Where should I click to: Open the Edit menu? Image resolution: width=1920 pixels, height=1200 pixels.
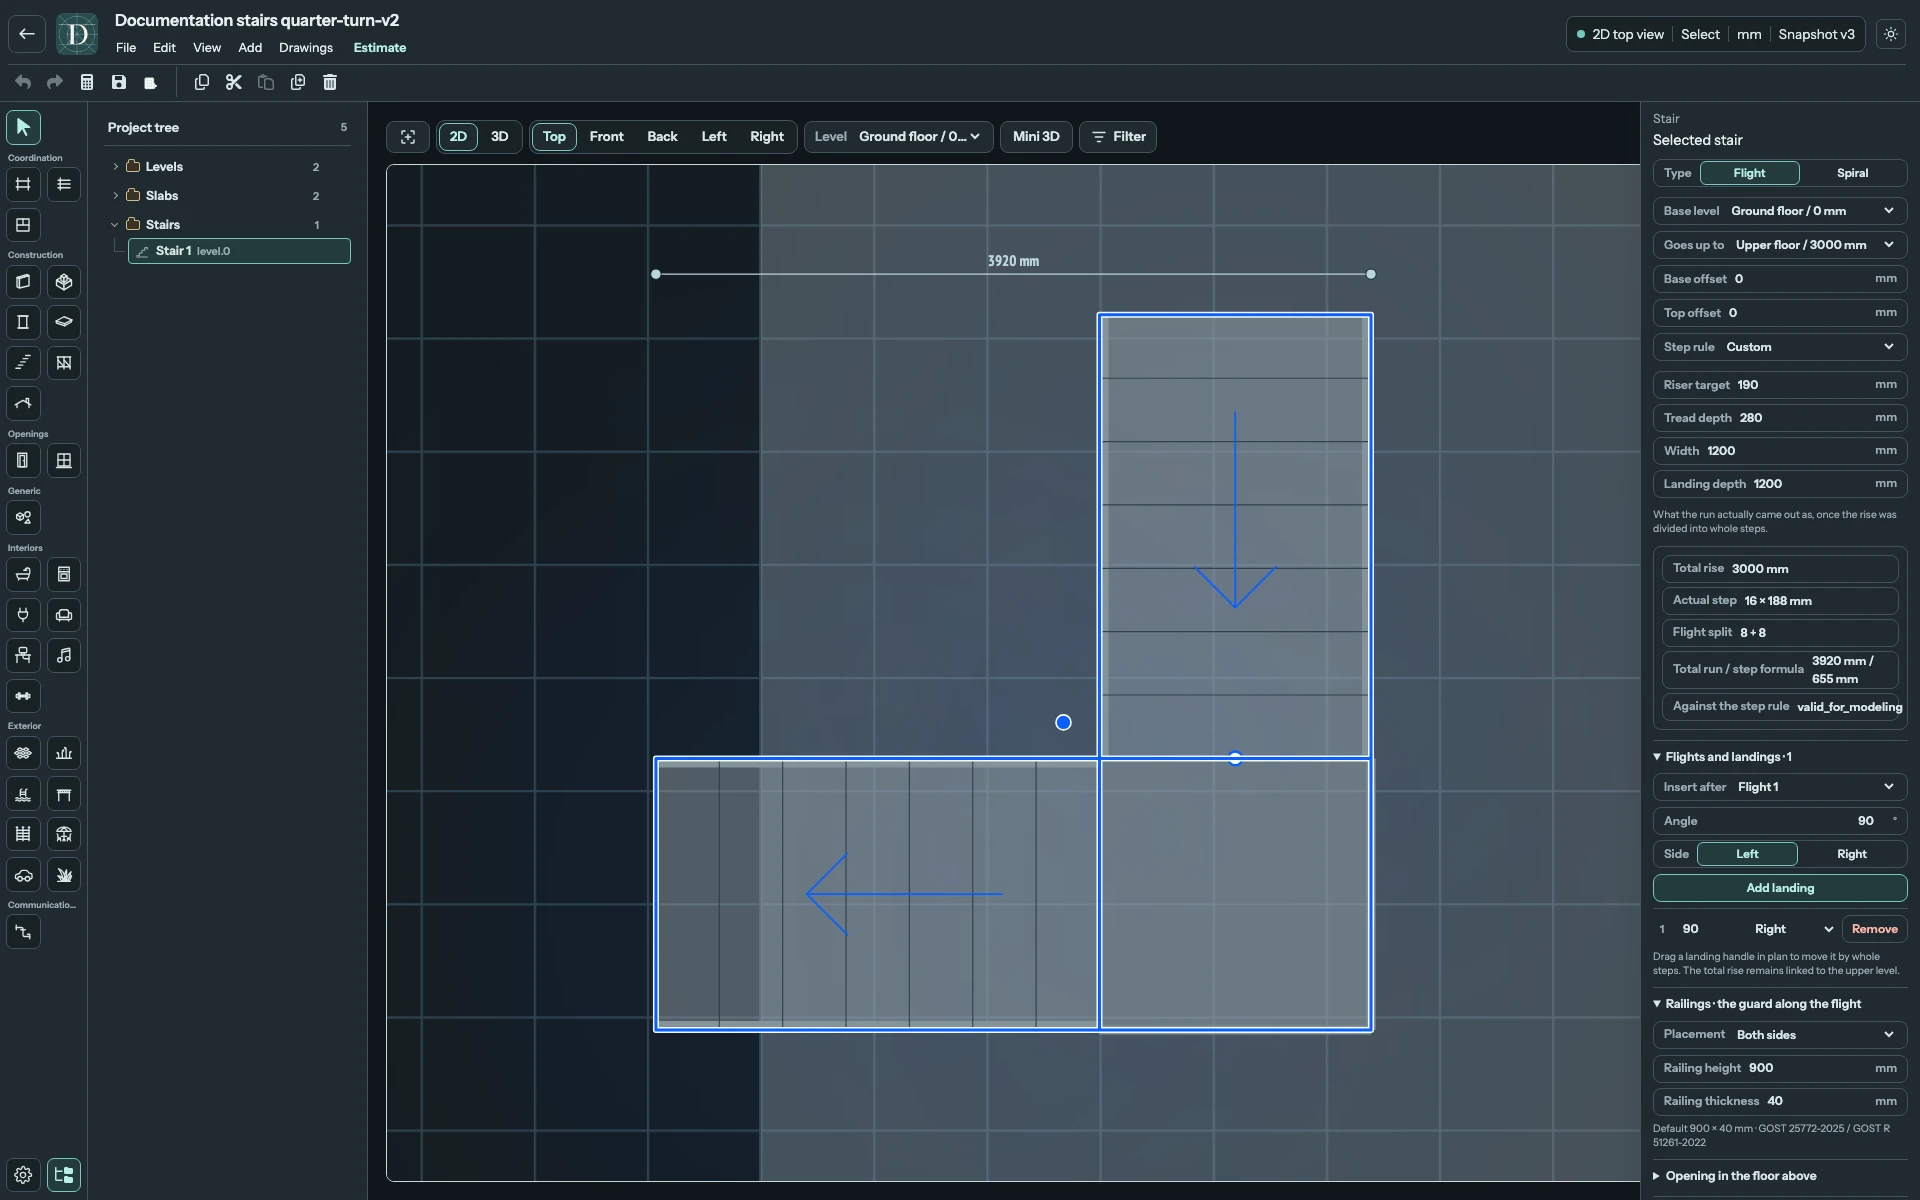click(x=164, y=48)
